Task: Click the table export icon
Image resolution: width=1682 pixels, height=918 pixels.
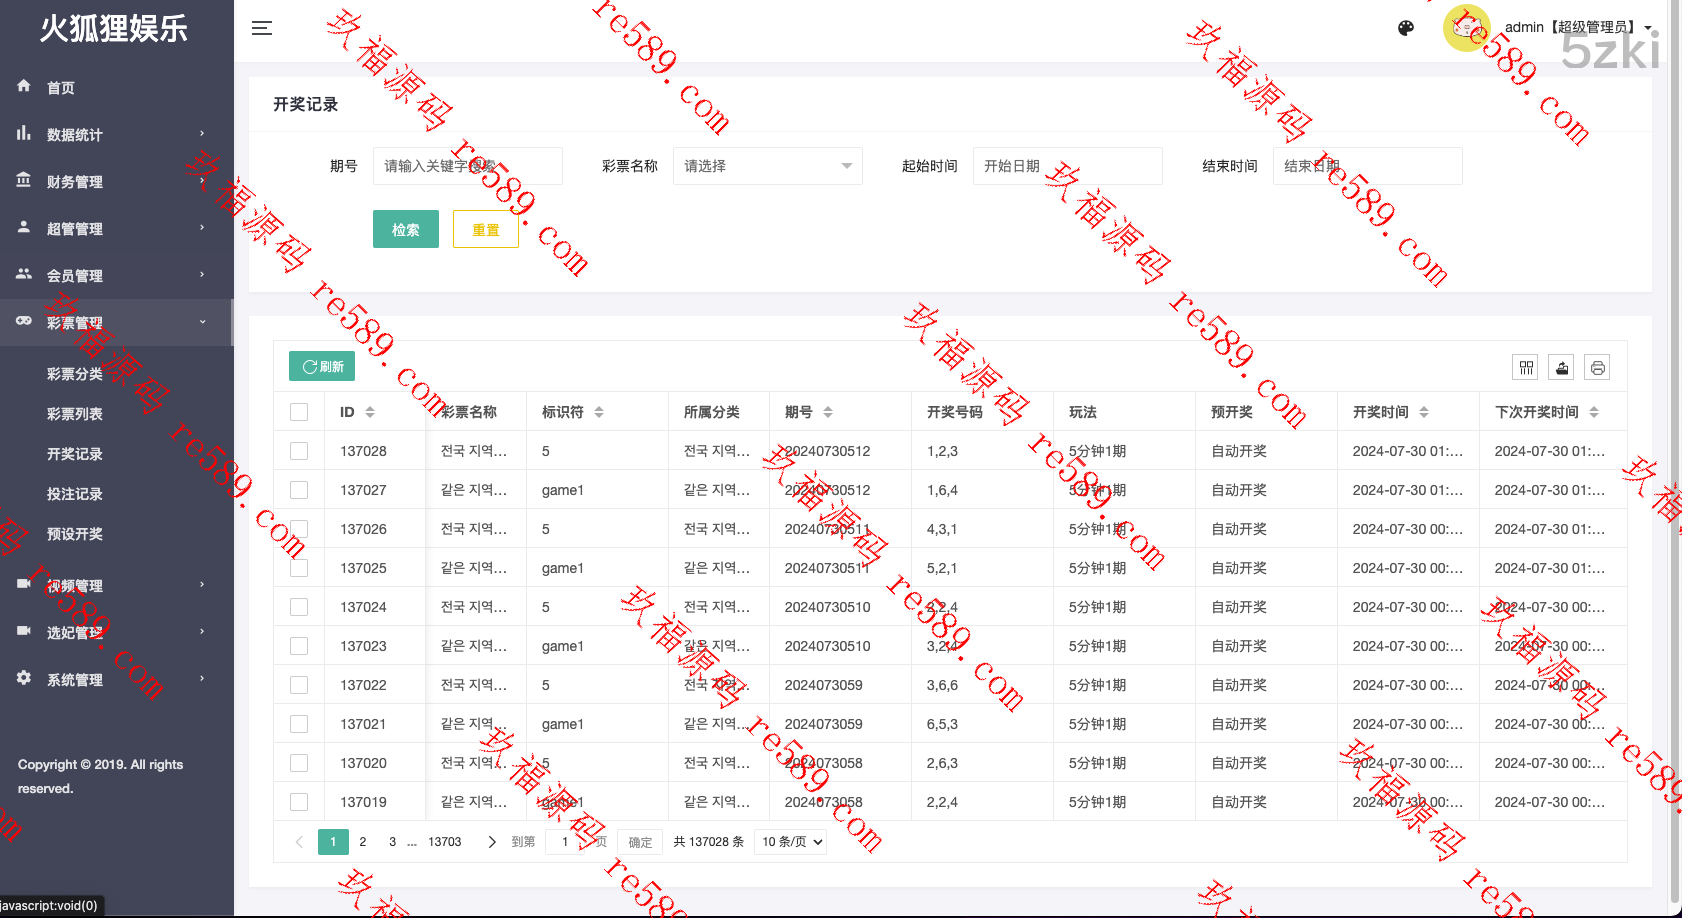Action: (x=1562, y=367)
